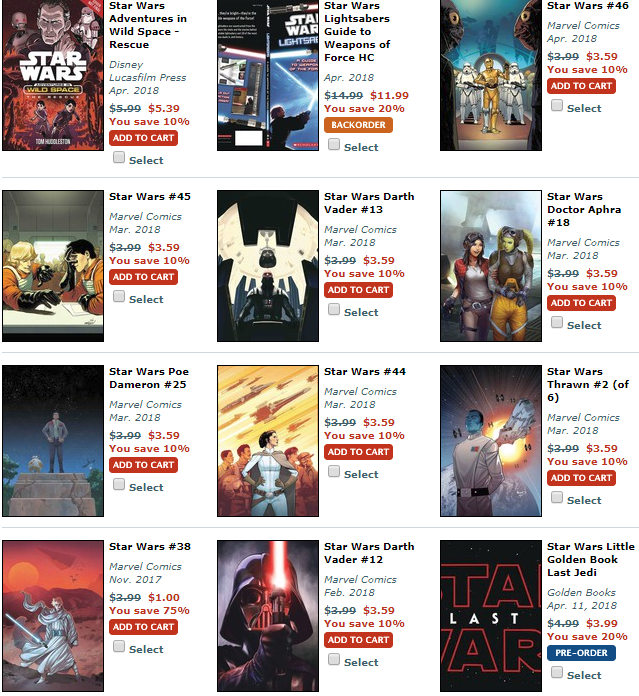Open the Thrawn #2 cover thumbnail
This screenshot has height=696, width=639.
coord(491,441)
